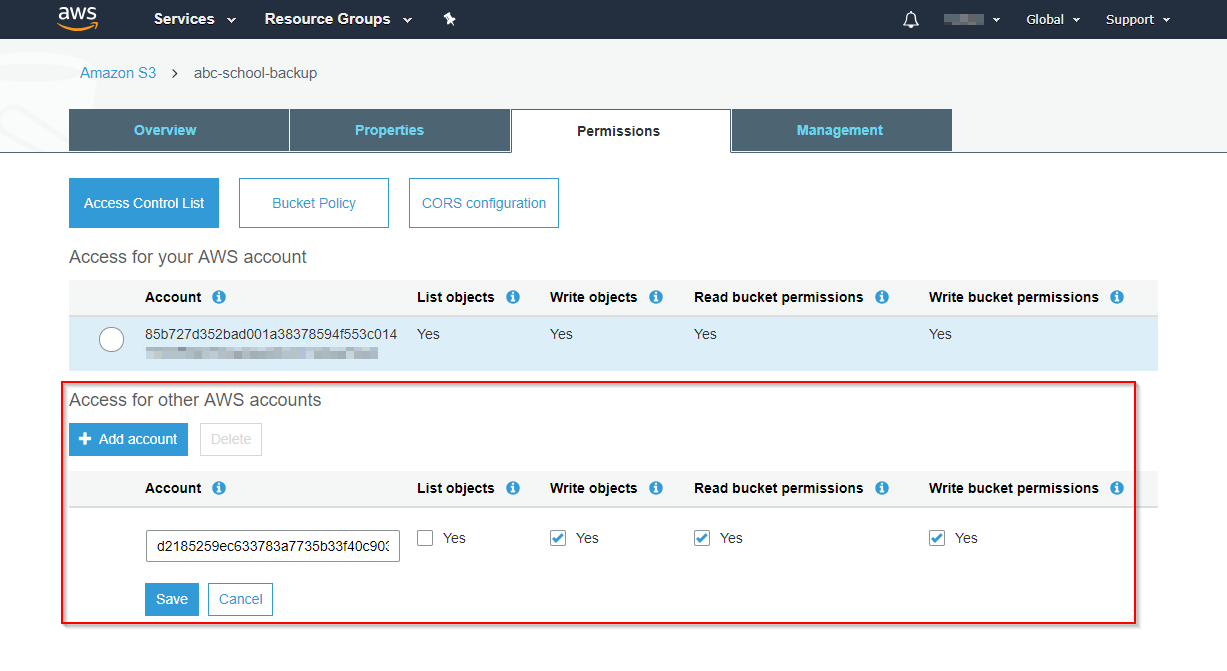Uncheck the Write objects checkbox for other account
This screenshot has width=1227, height=671.
[558, 538]
